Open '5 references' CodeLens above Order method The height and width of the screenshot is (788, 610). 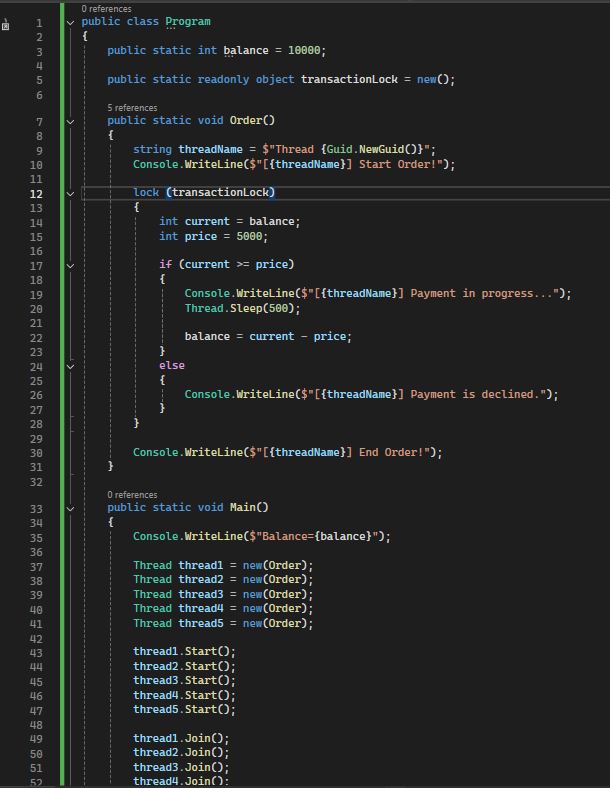click(x=132, y=108)
